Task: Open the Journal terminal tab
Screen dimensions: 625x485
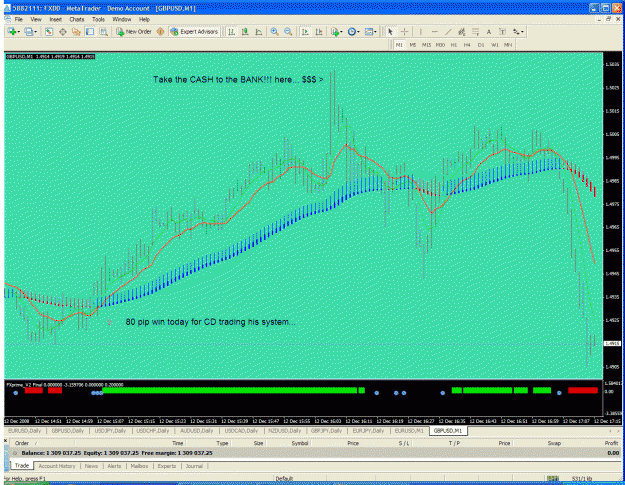Action: [x=194, y=466]
